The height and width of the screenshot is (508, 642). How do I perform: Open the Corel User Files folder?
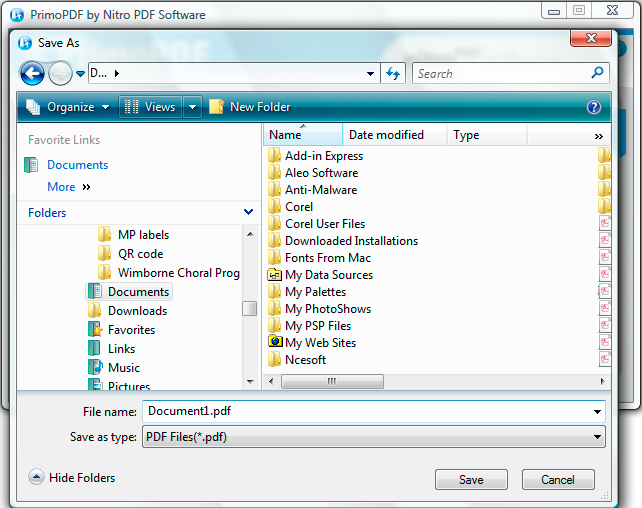(x=325, y=224)
